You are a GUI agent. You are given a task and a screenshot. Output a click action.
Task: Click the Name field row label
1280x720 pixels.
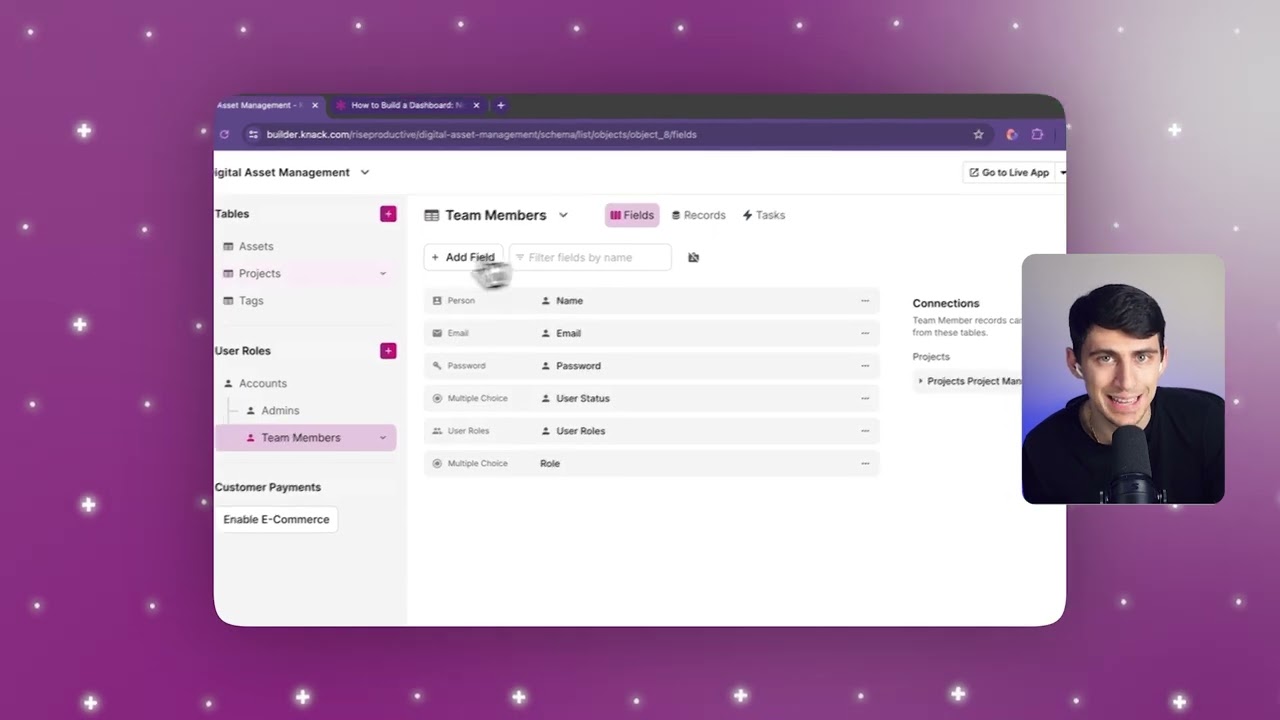tap(569, 300)
